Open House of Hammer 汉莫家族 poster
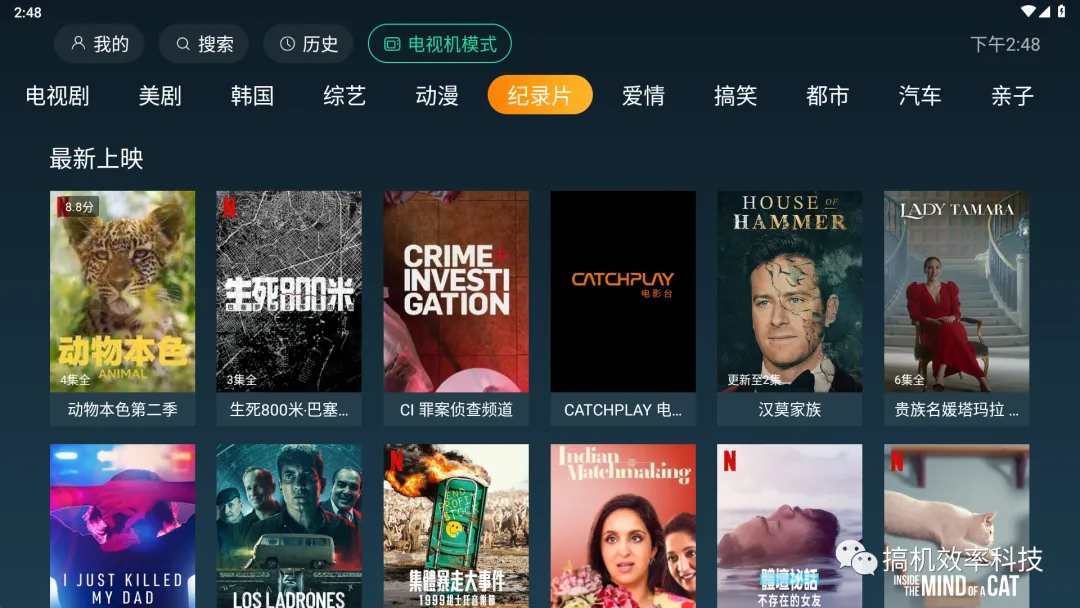The height and width of the screenshot is (608, 1080). [x=790, y=308]
